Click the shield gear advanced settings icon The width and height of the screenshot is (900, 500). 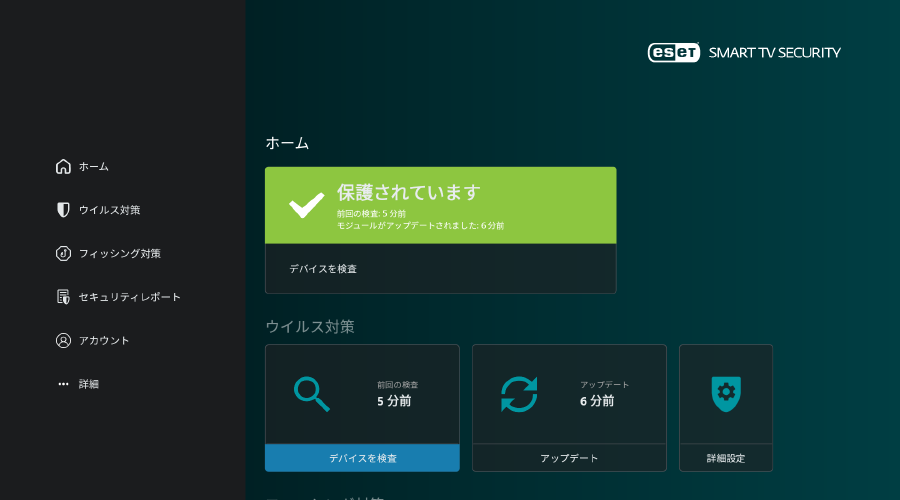point(726,394)
